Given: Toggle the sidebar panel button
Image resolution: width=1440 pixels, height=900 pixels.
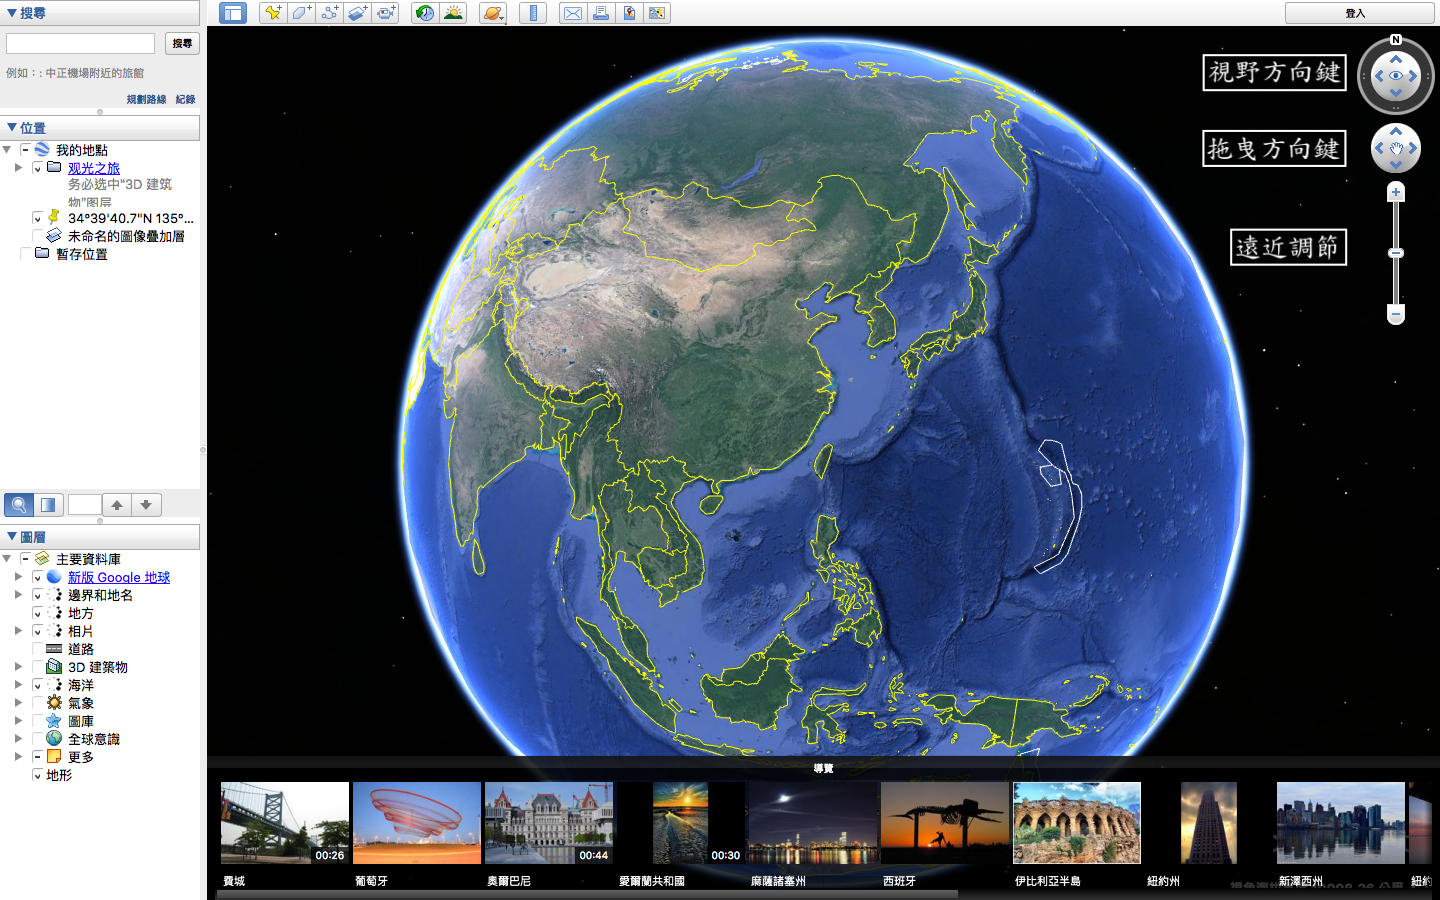Looking at the screenshot, I should 233,13.
